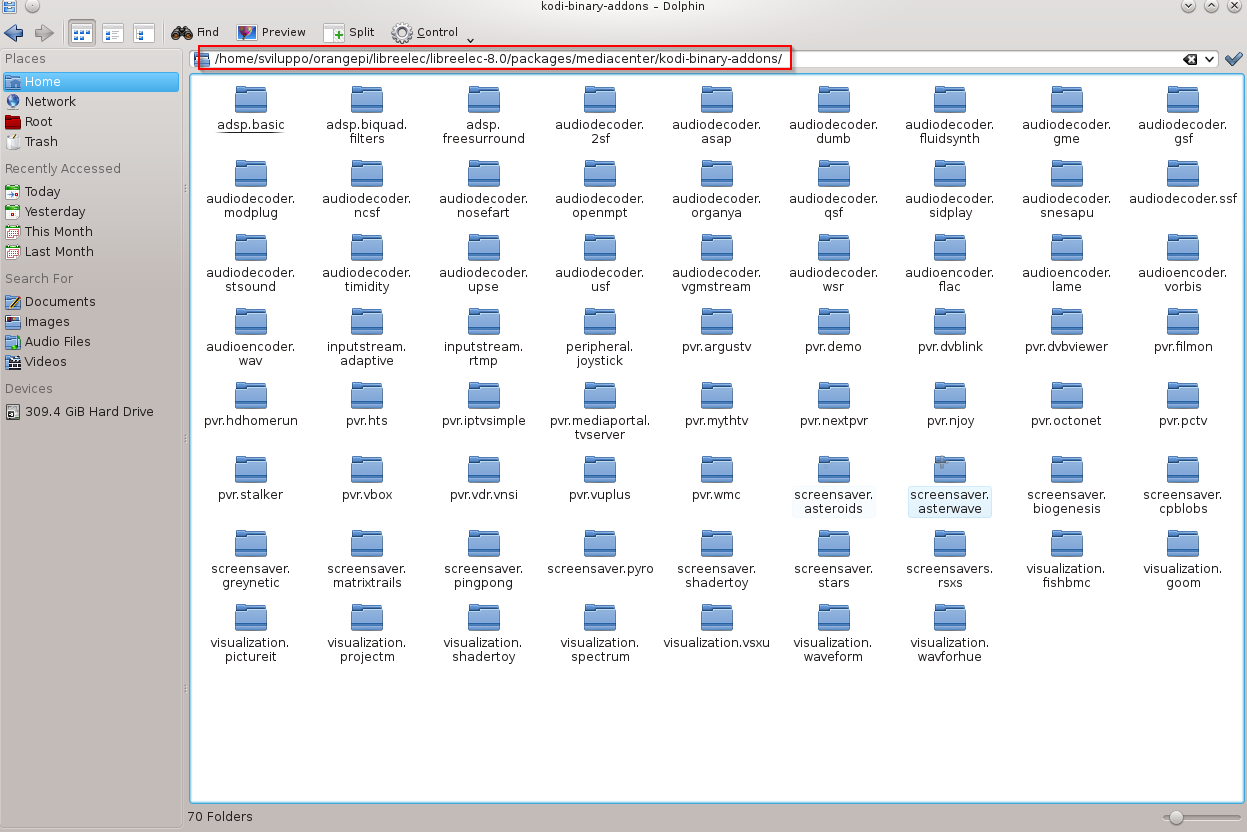
Task: Select Videos under Search For
Action: pyautogui.click(x=46, y=361)
